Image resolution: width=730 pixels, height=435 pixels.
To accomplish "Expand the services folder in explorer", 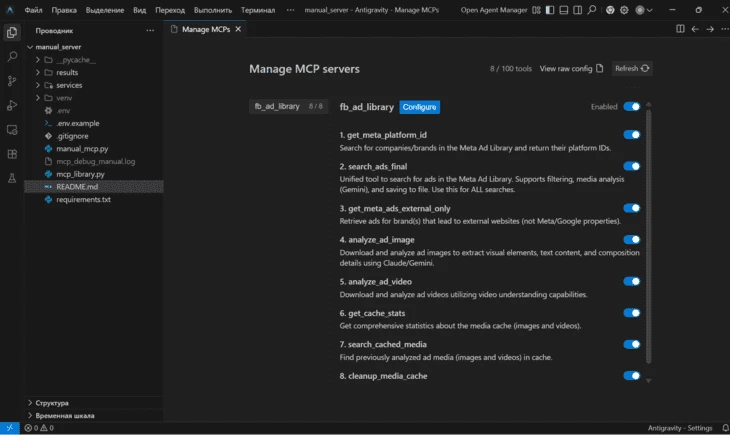I will click(x=68, y=85).
